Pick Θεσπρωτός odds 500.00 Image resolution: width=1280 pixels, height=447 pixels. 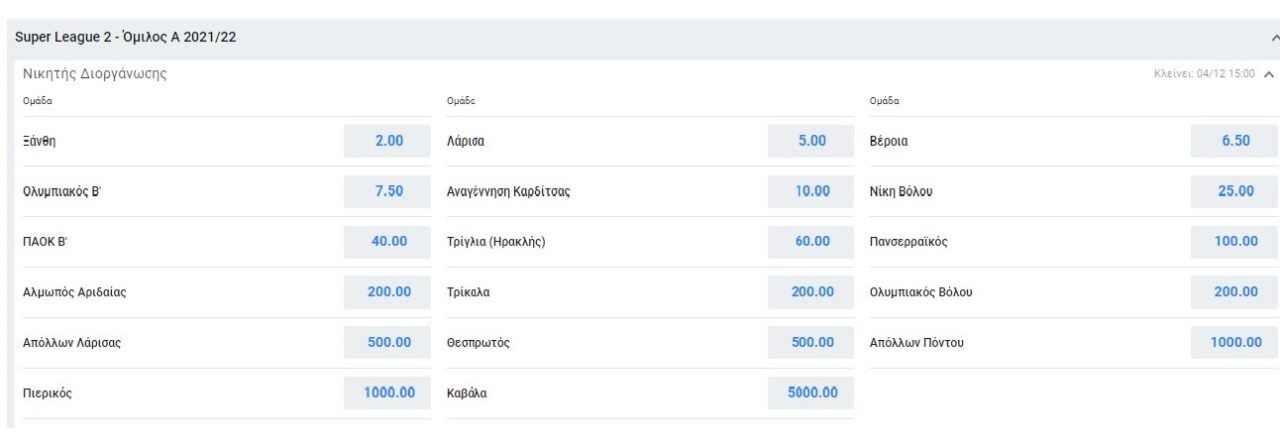[x=811, y=342]
